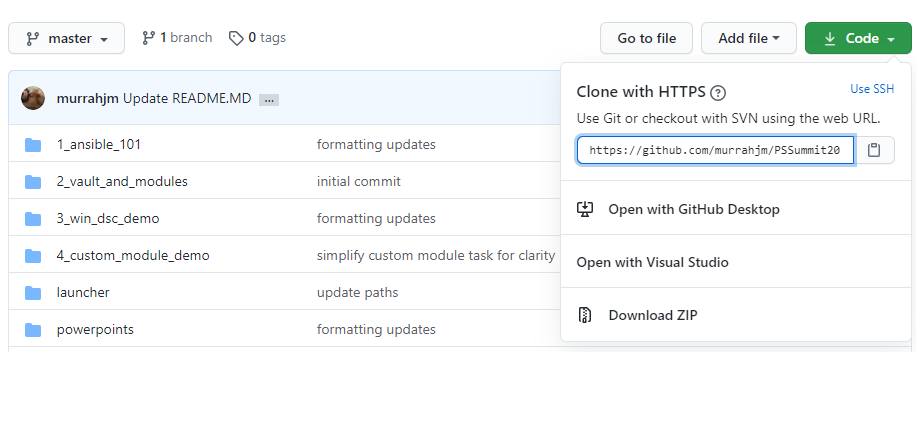
Task: Choose Download ZIP from the clone menu
Action: pyautogui.click(x=653, y=315)
